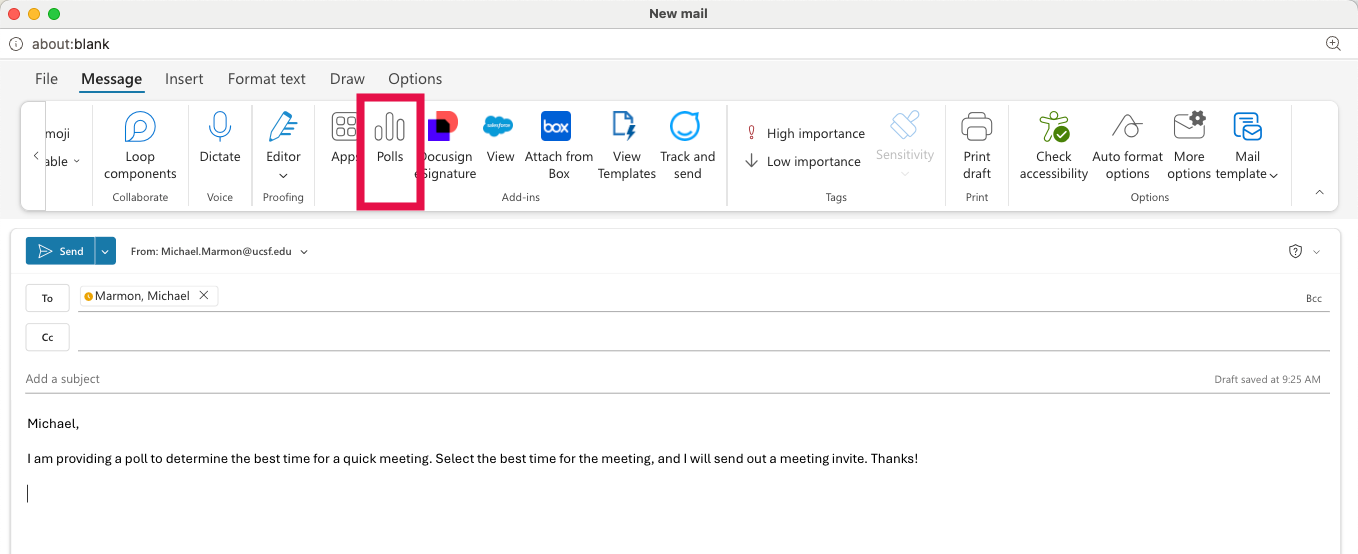
Task: Click the Draft saved at 9:25 AM text
Action: click(x=1267, y=380)
